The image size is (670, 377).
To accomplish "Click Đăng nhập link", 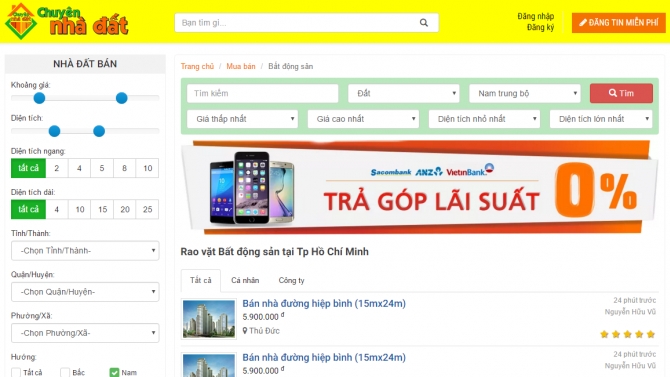I will click(x=535, y=16).
